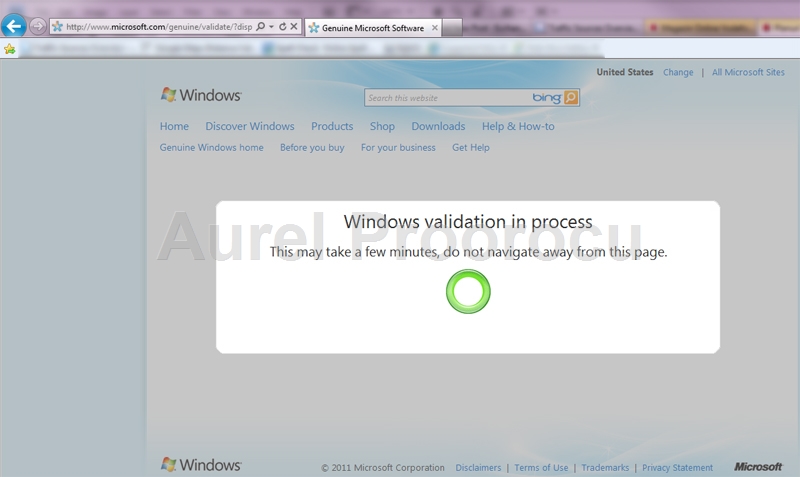Screen dimensions: 800x477
Task: Open the Discover Windows menu item
Action: coord(250,127)
